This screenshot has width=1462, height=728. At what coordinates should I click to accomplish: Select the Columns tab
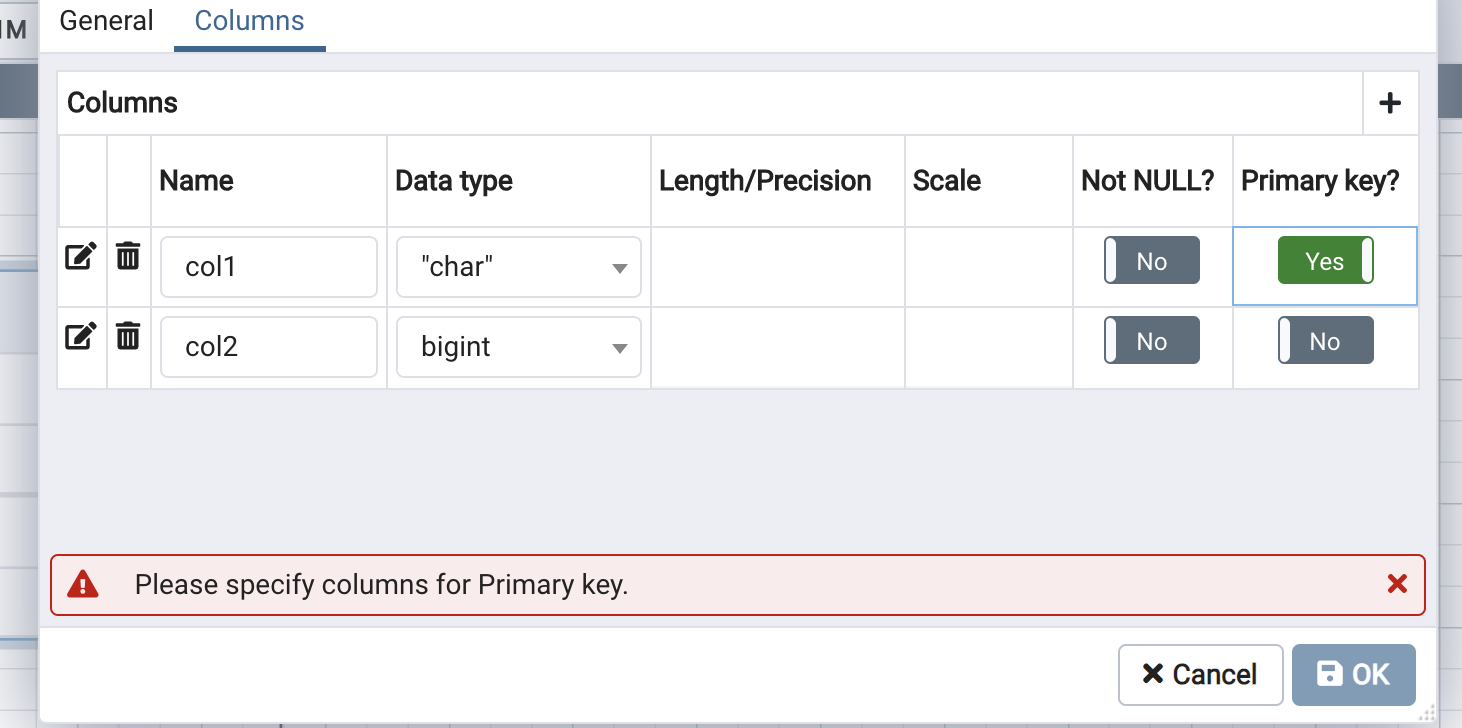pyautogui.click(x=249, y=21)
